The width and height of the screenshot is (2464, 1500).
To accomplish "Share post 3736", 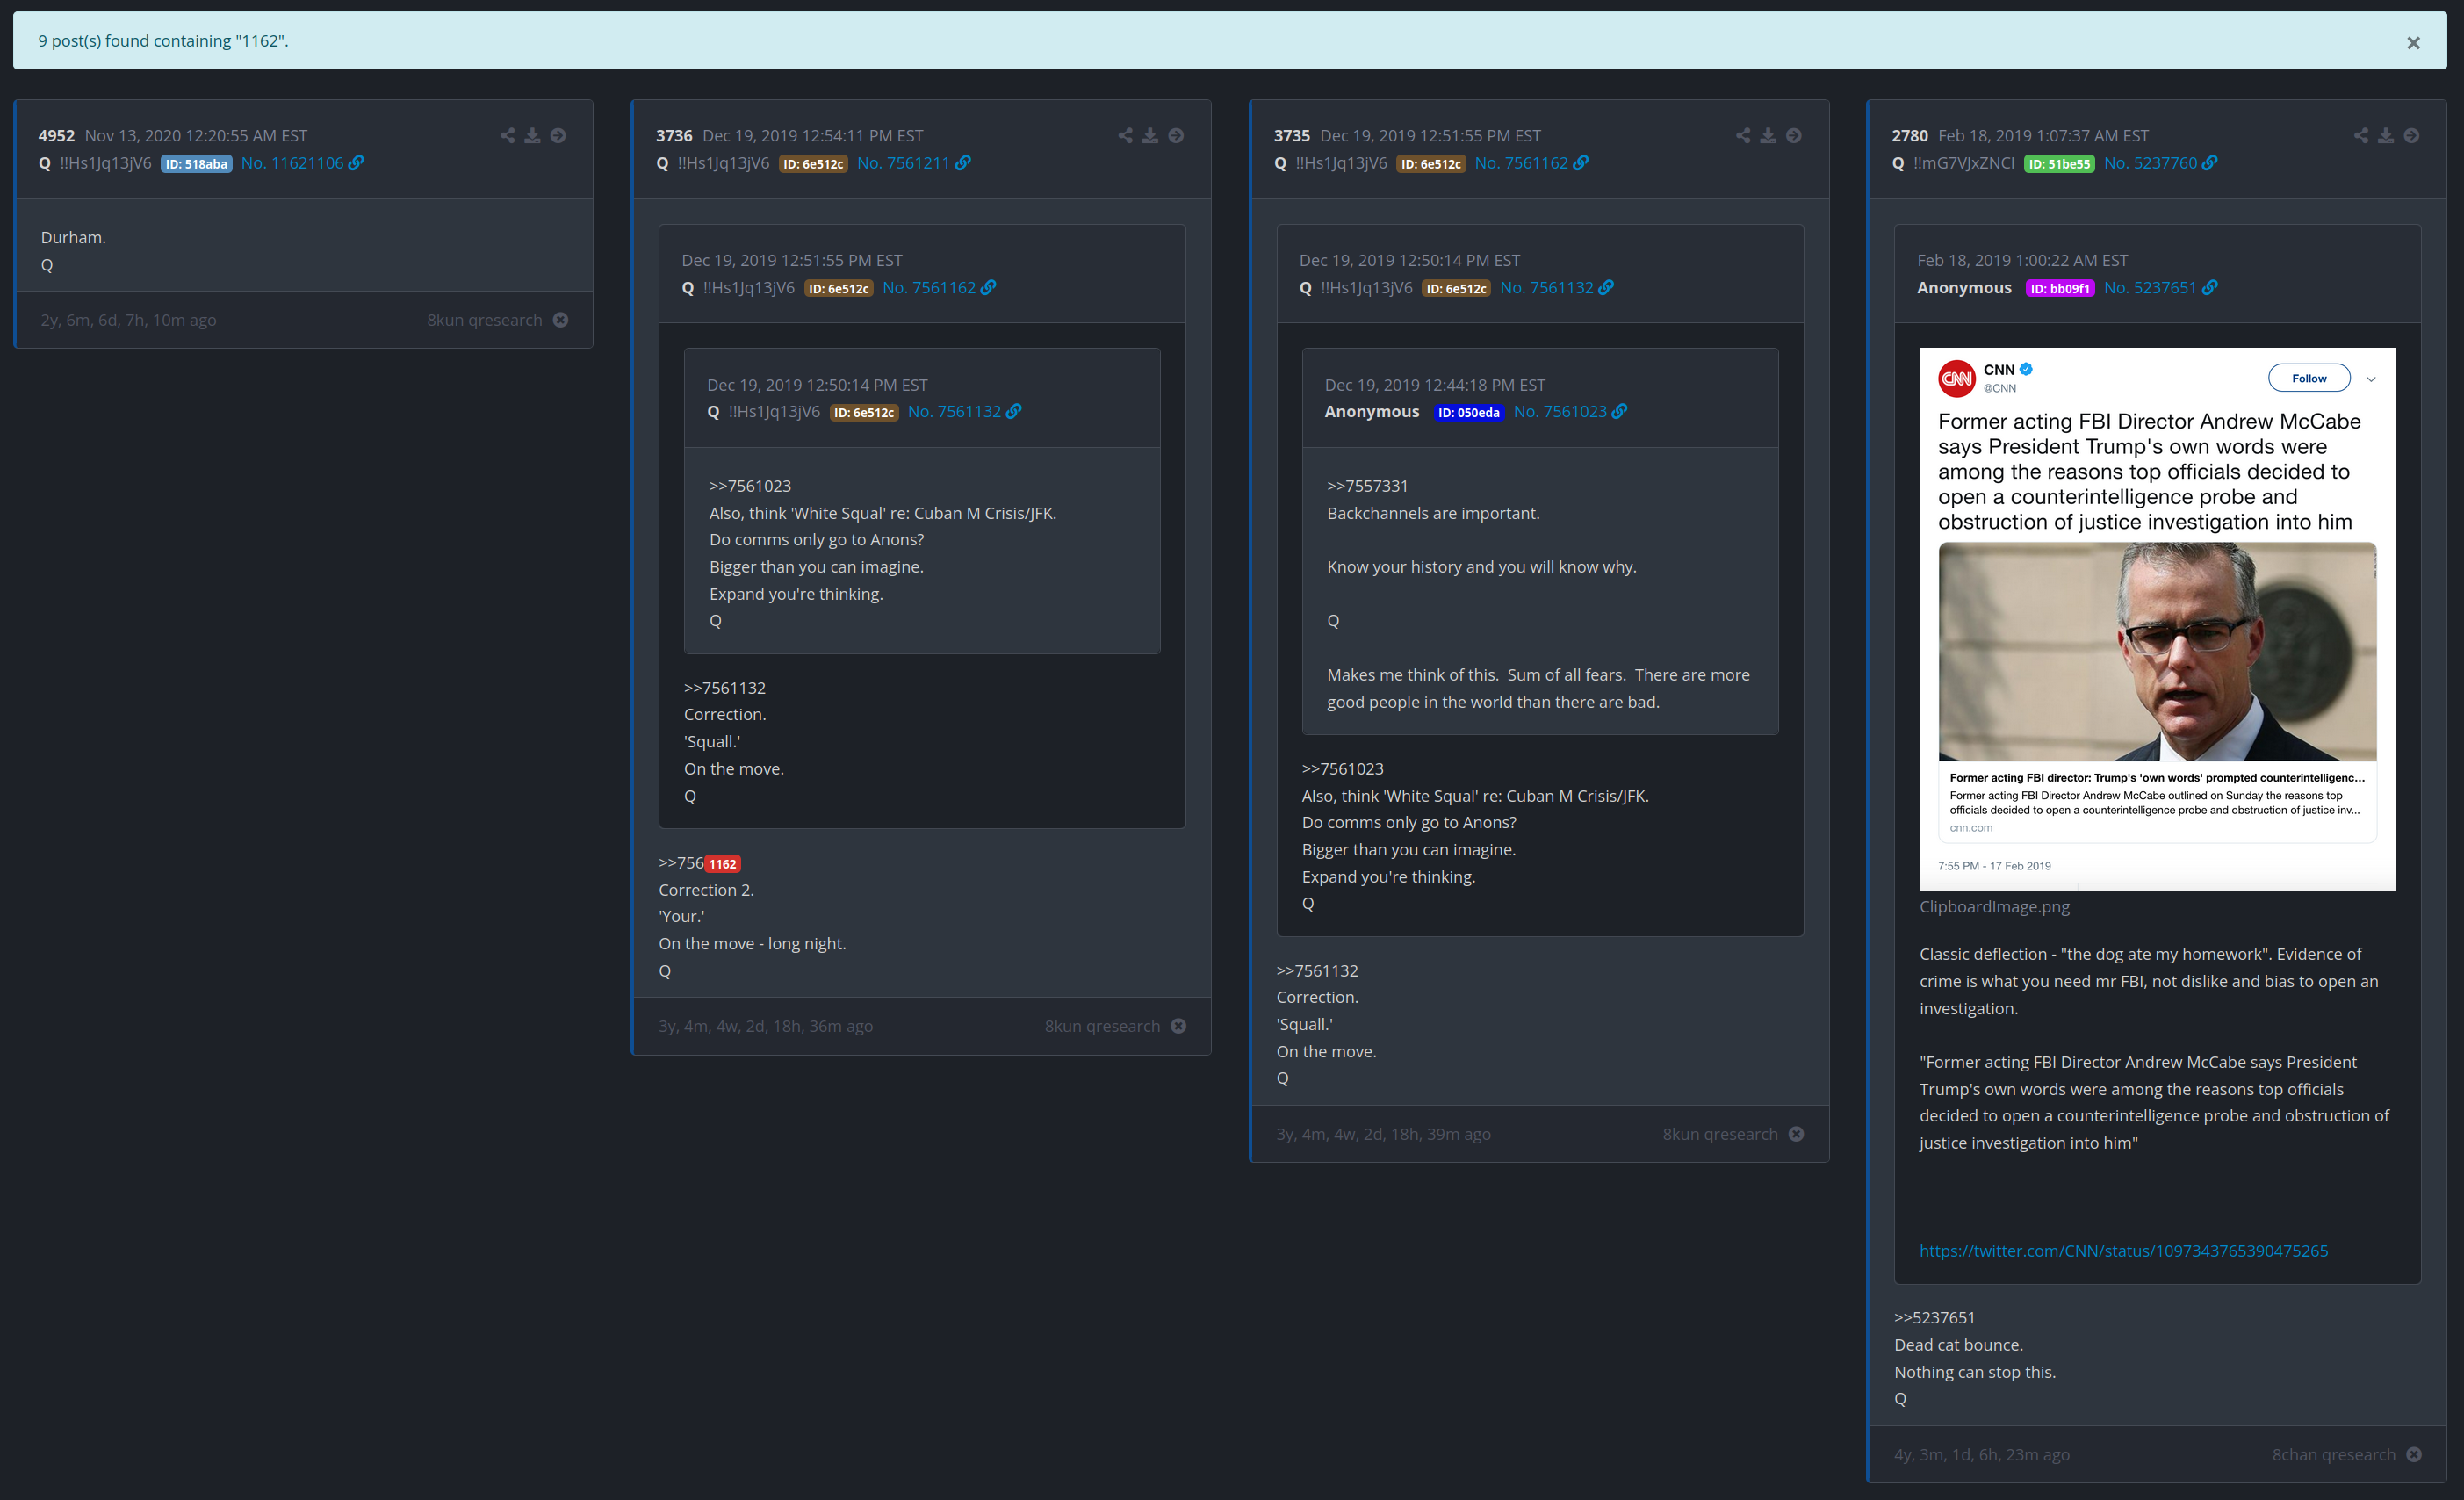I will pos(1126,135).
